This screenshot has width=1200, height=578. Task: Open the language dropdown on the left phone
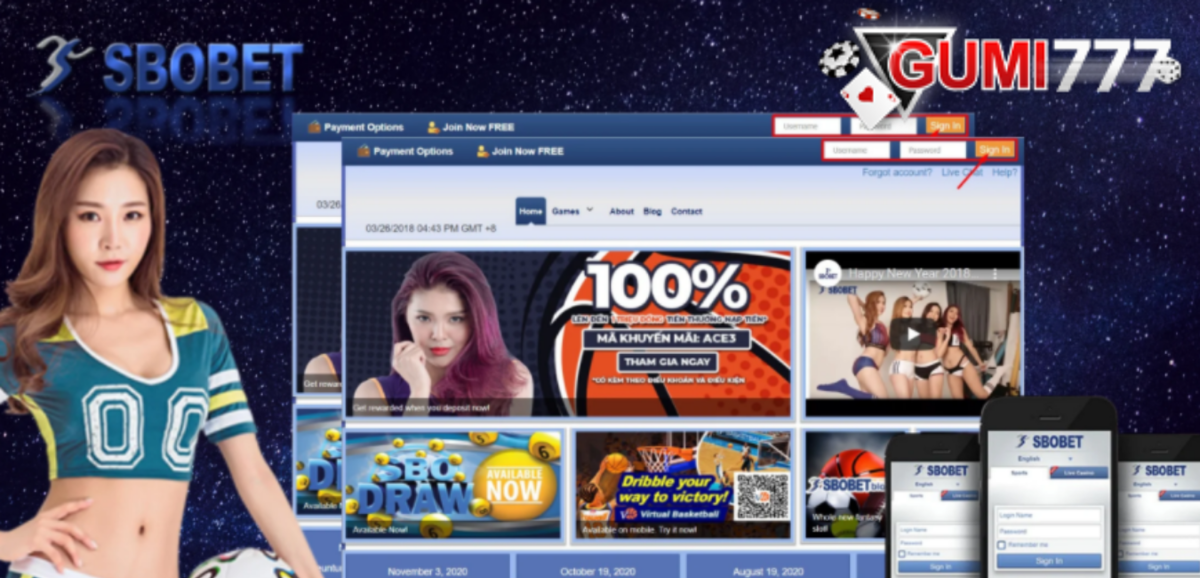tap(937, 484)
